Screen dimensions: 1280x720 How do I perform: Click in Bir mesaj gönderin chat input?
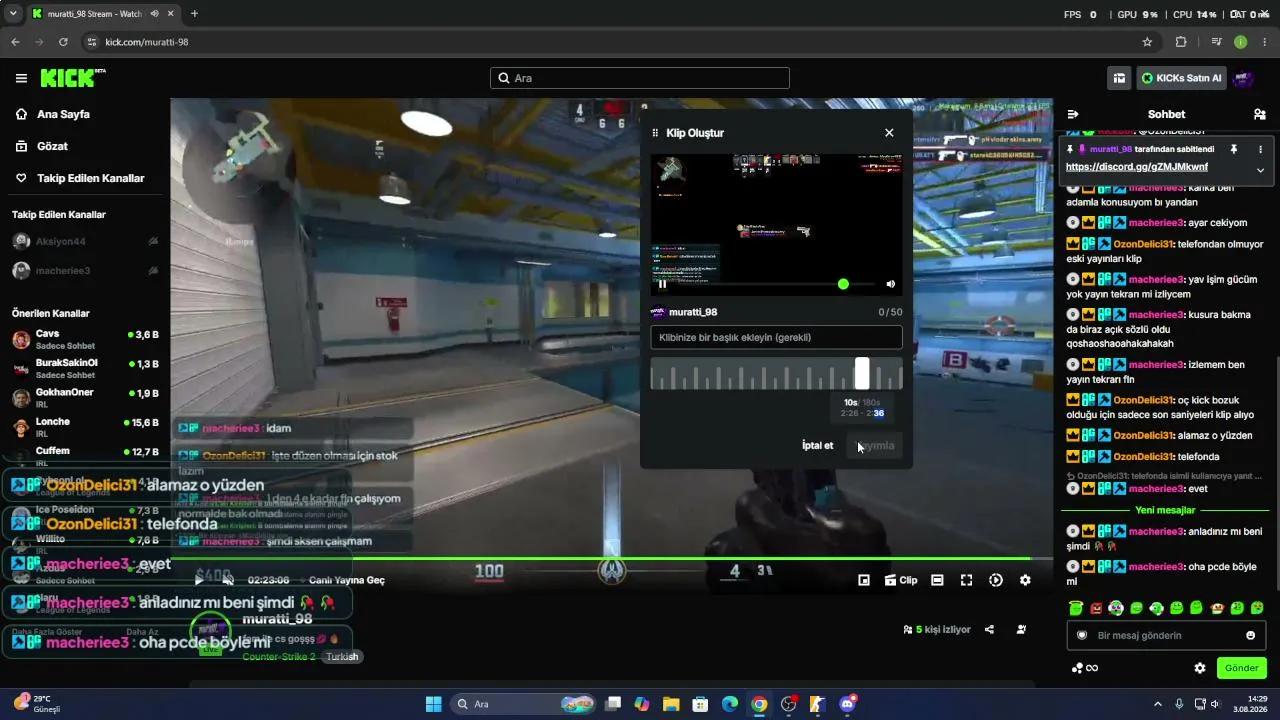(x=1168, y=635)
